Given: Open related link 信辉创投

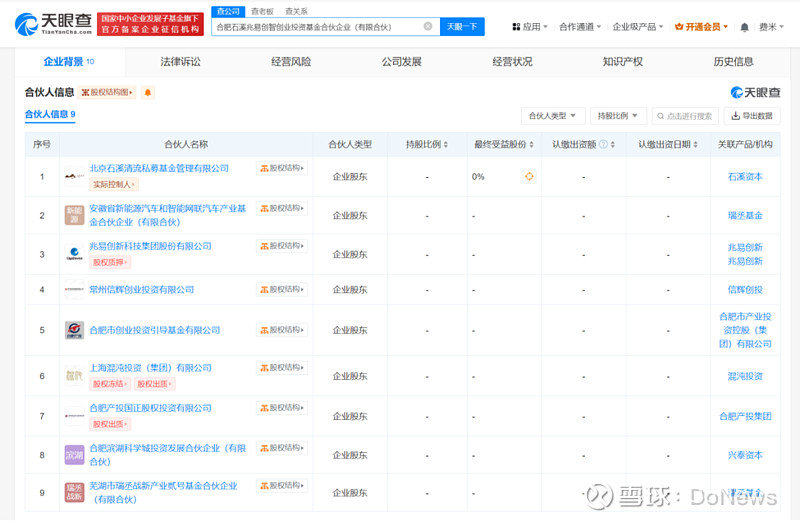Looking at the screenshot, I should (x=745, y=289).
